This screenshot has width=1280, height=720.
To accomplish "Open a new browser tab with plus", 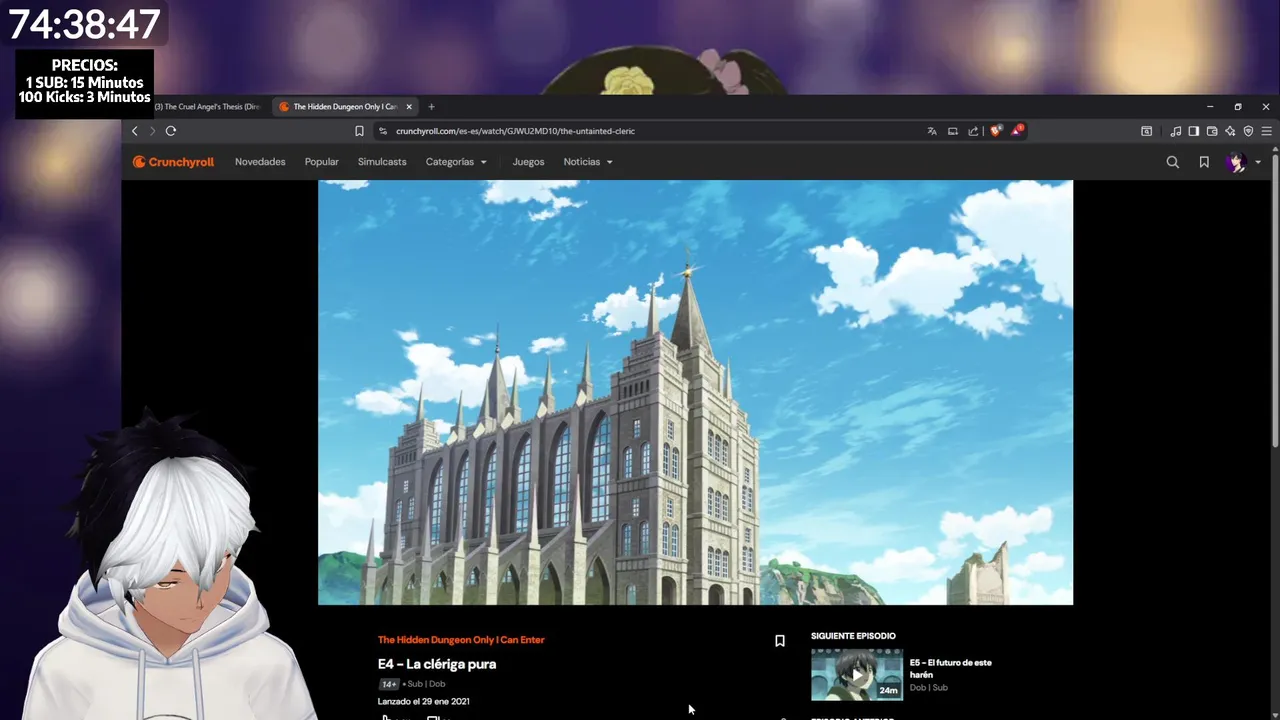I will click(431, 107).
